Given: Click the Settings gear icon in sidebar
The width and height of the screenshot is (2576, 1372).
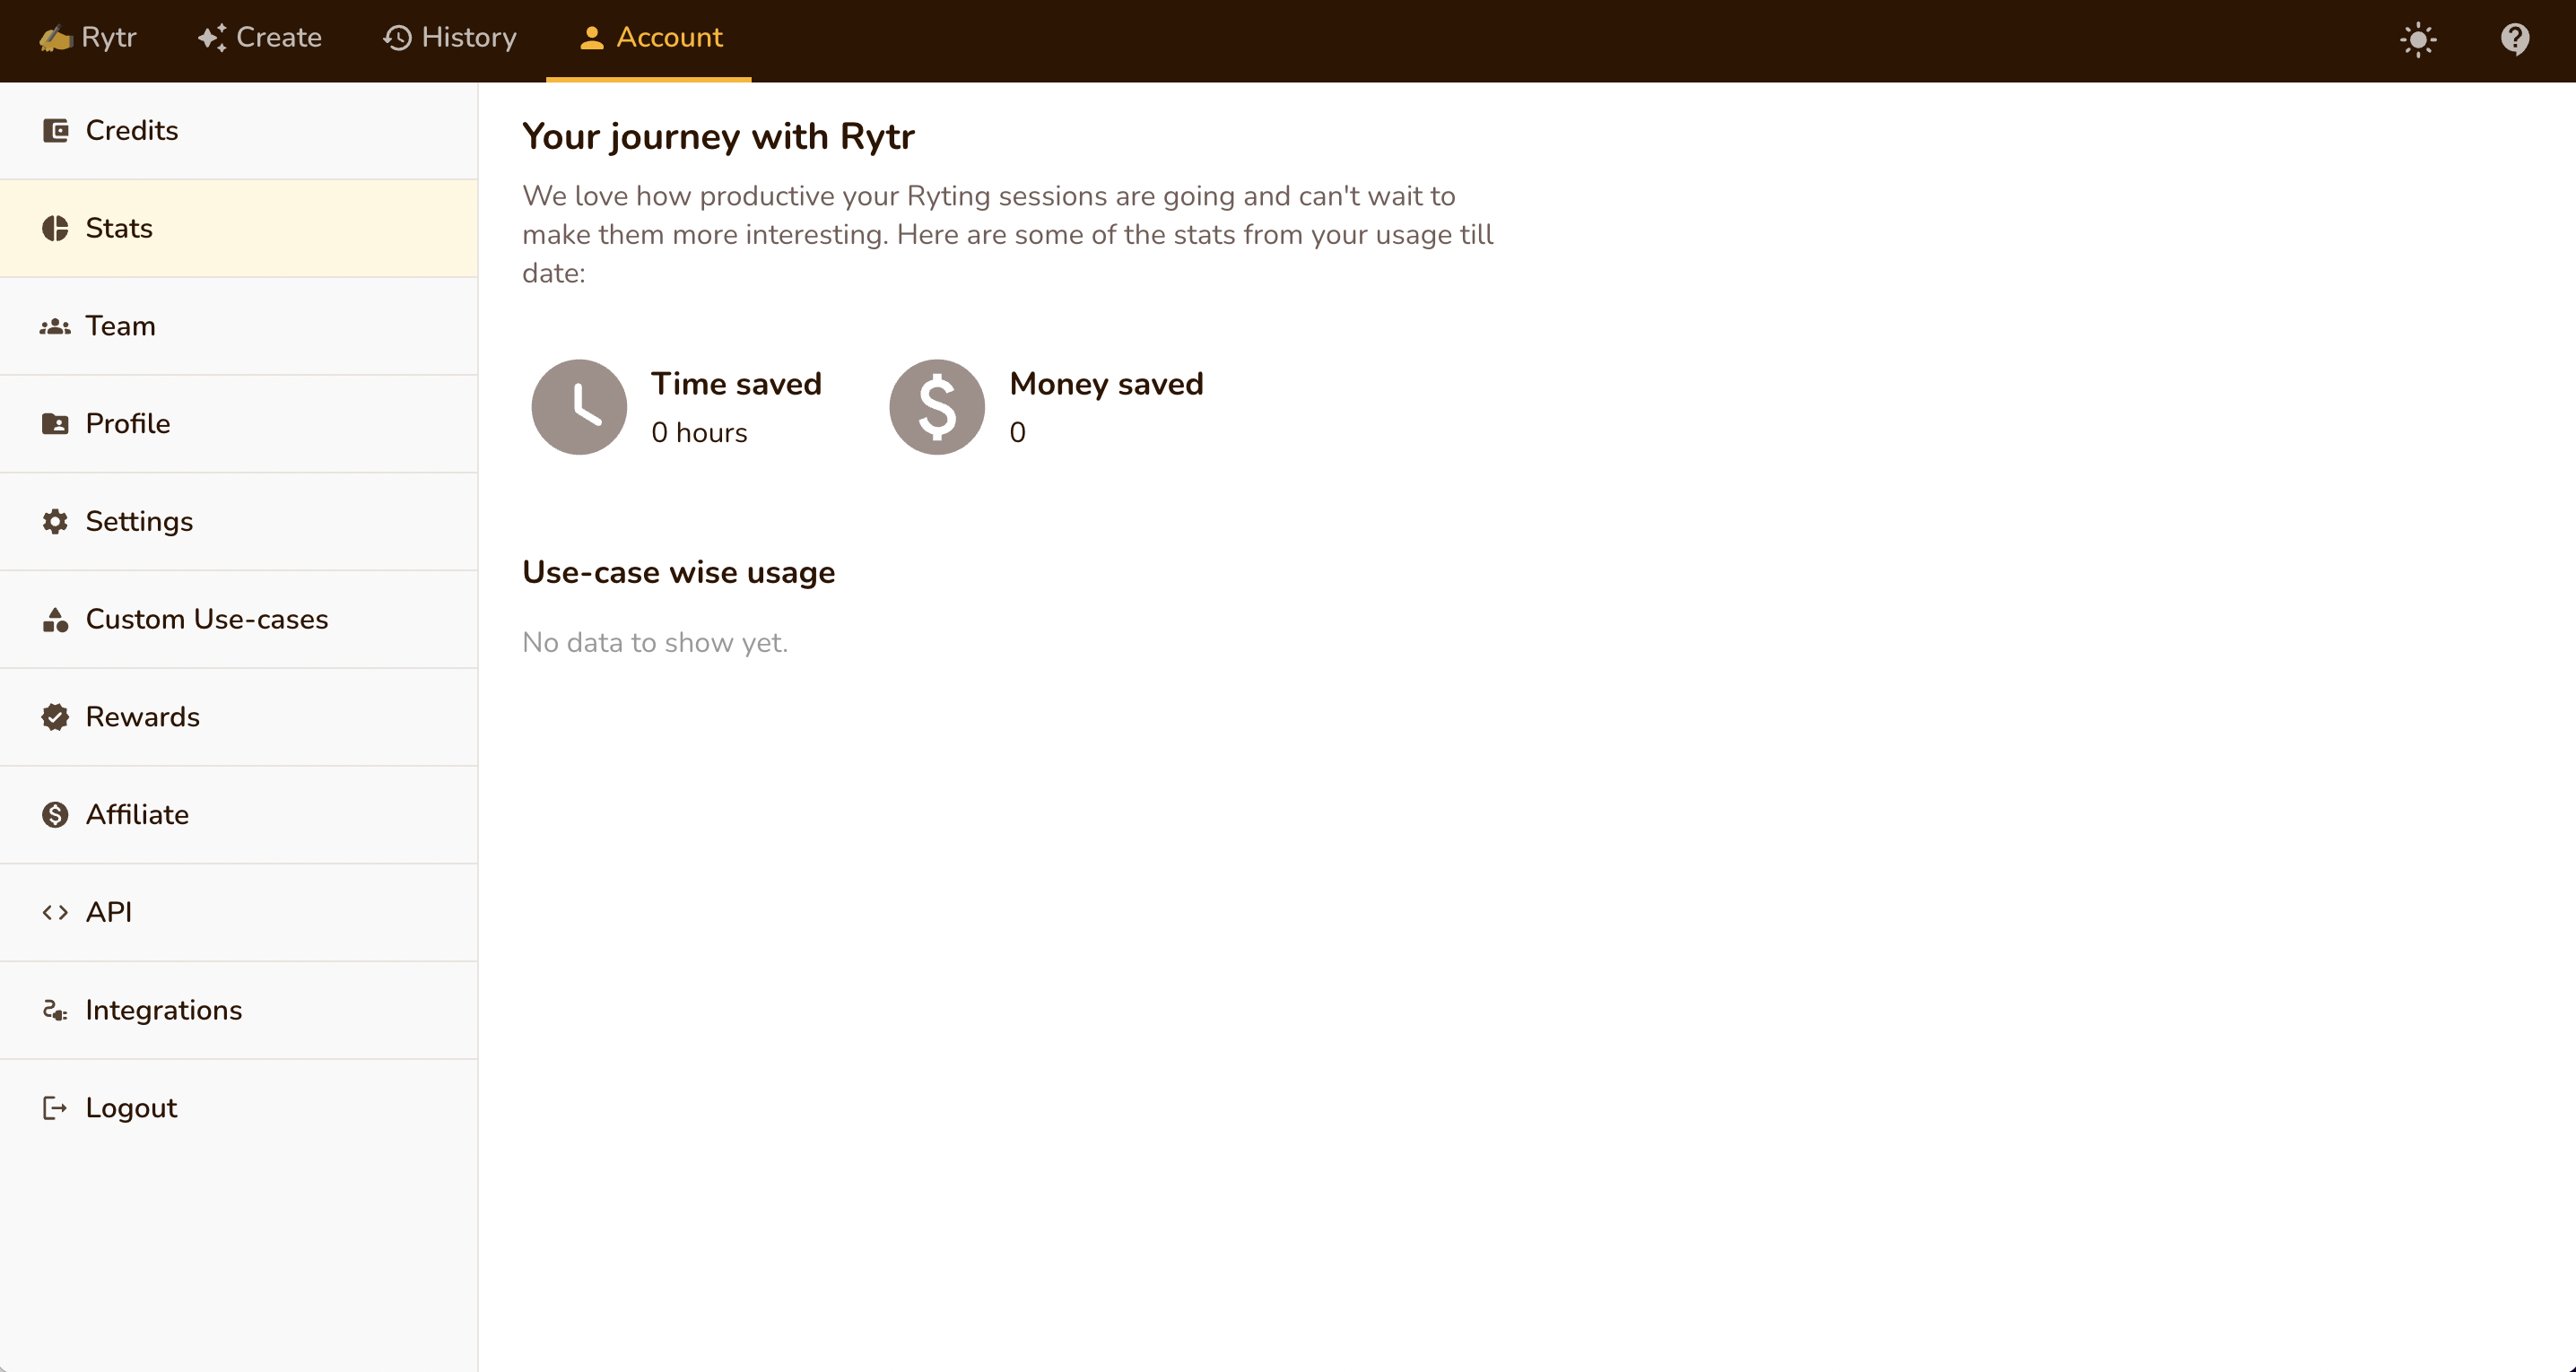Looking at the screenshot, I should [55, 521].
